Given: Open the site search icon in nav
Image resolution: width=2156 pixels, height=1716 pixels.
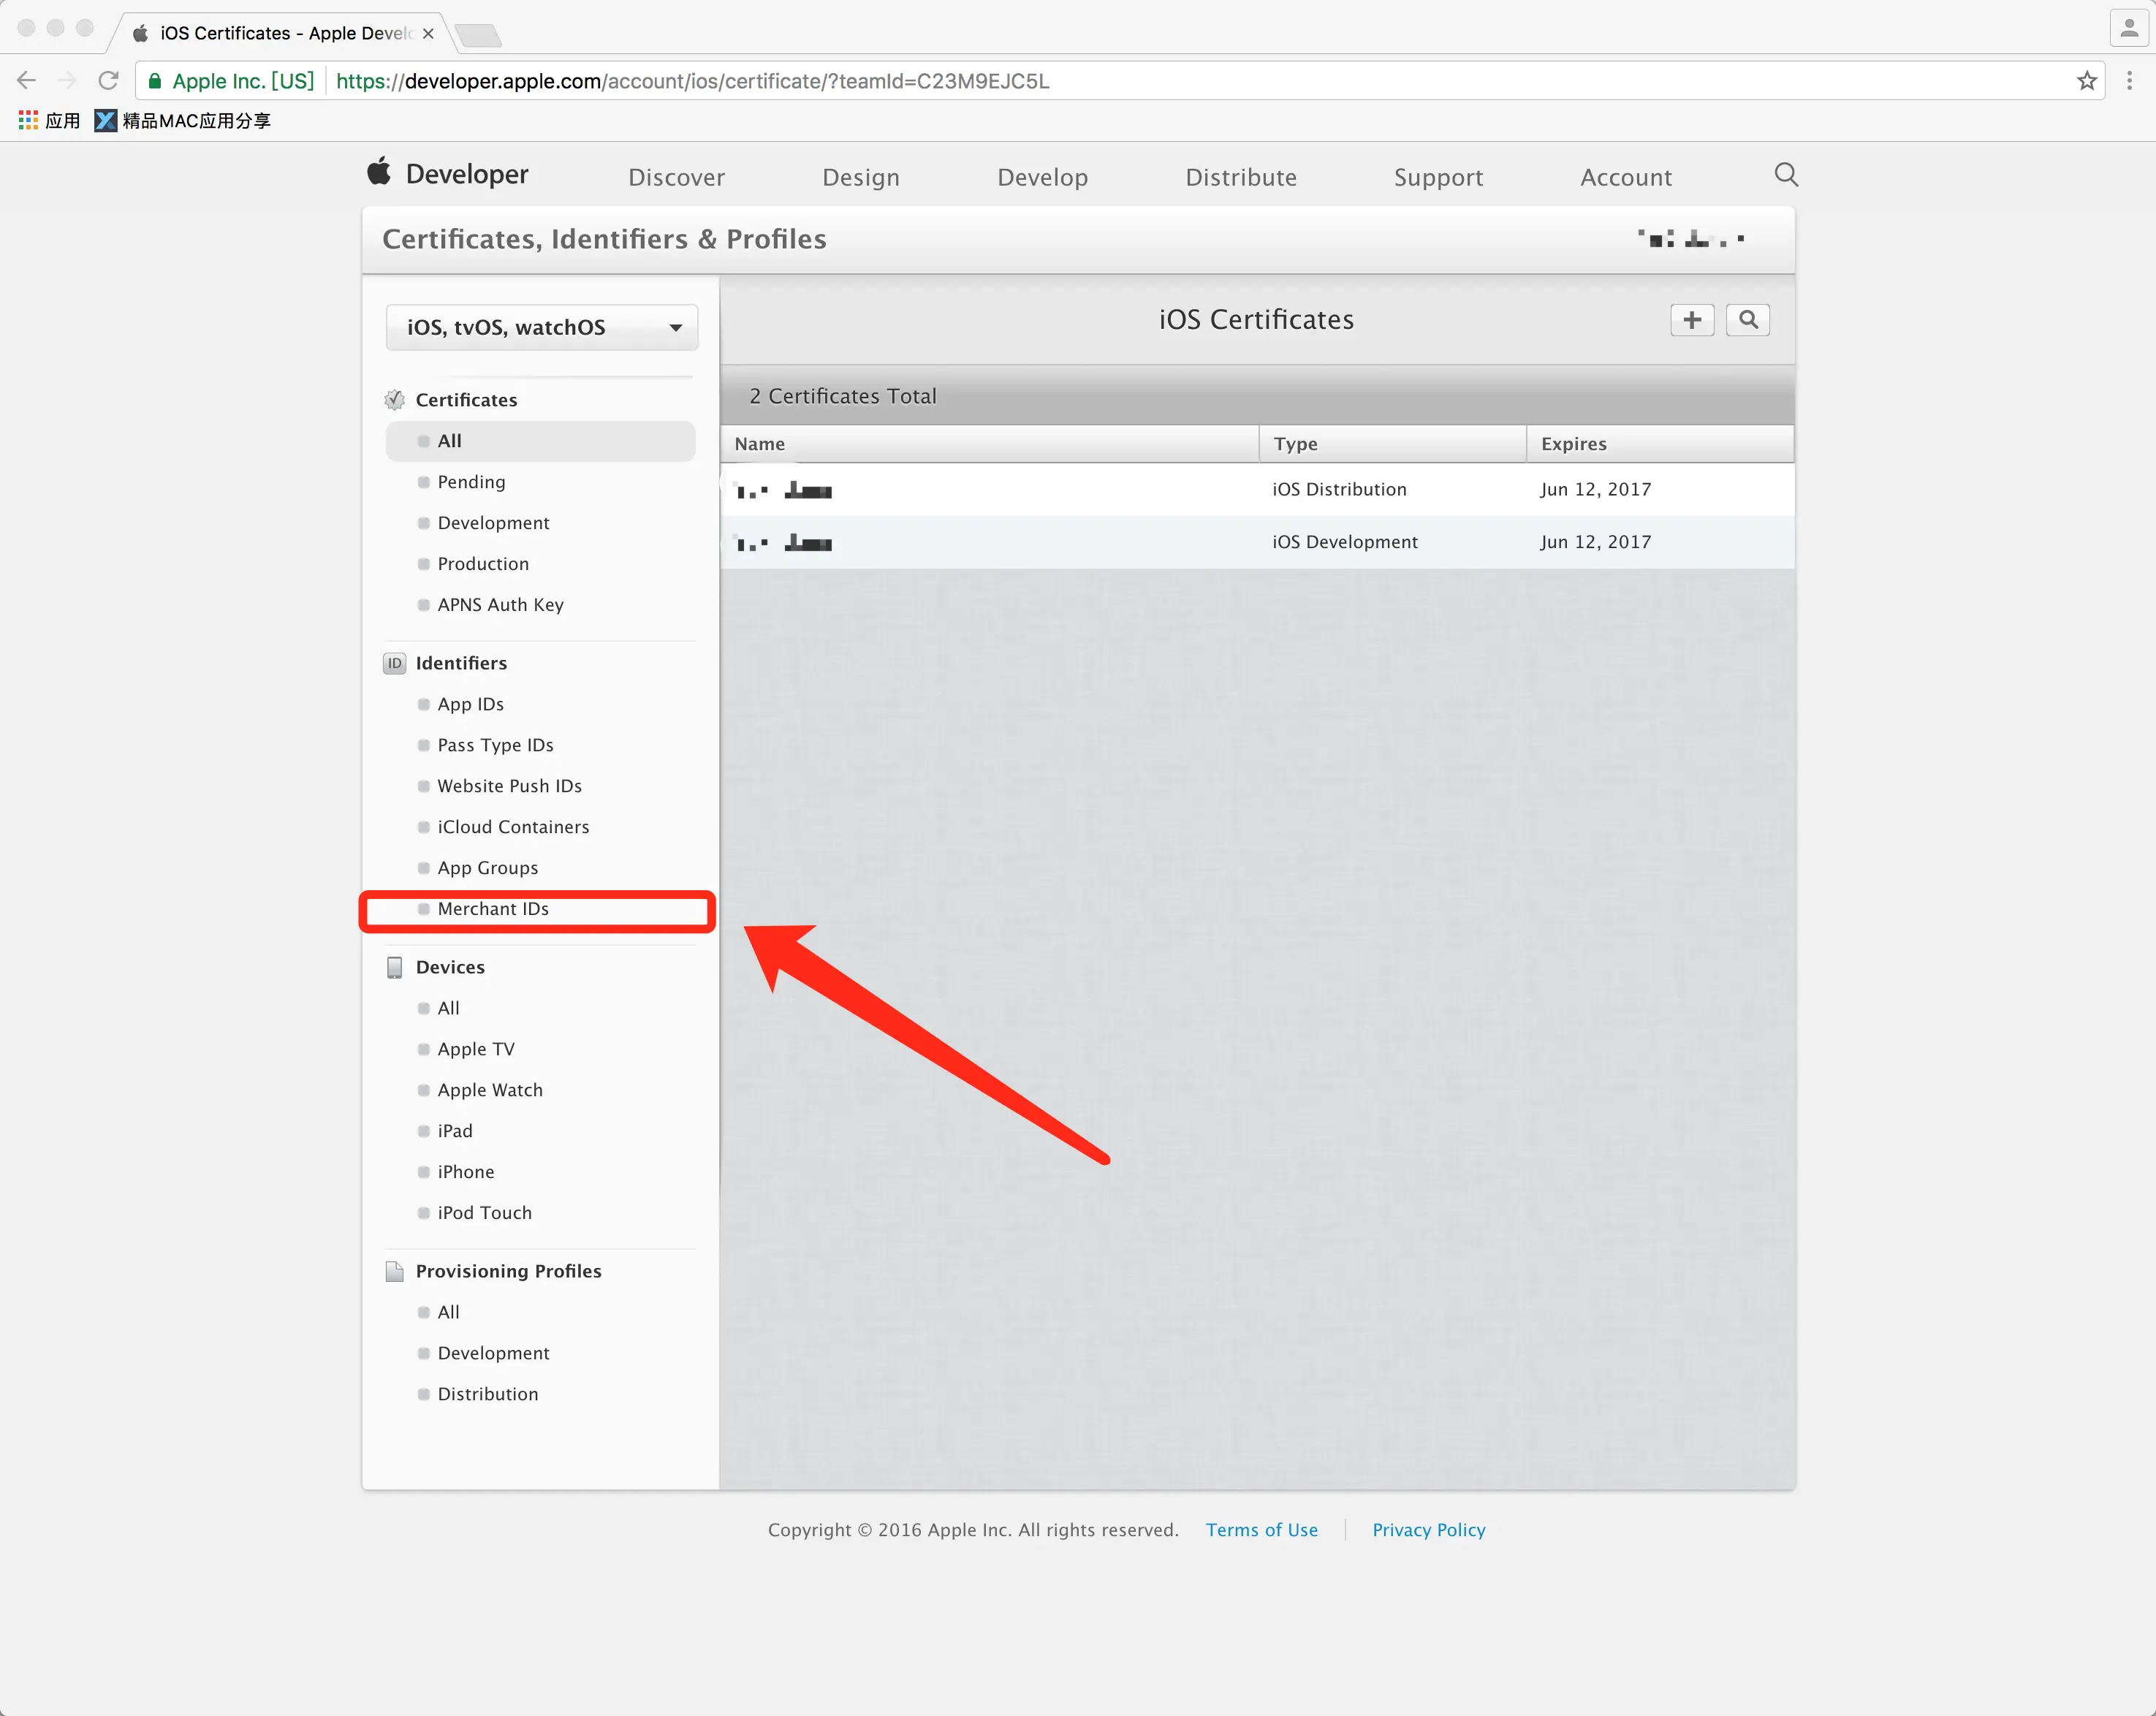Looking at the screenshot, I should pos(1786,175).
